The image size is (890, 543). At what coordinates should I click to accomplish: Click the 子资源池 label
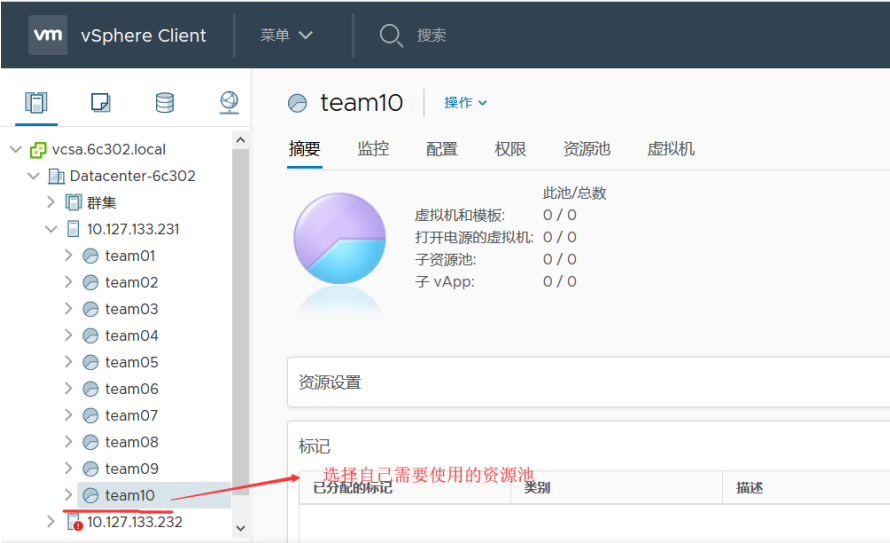445,259
